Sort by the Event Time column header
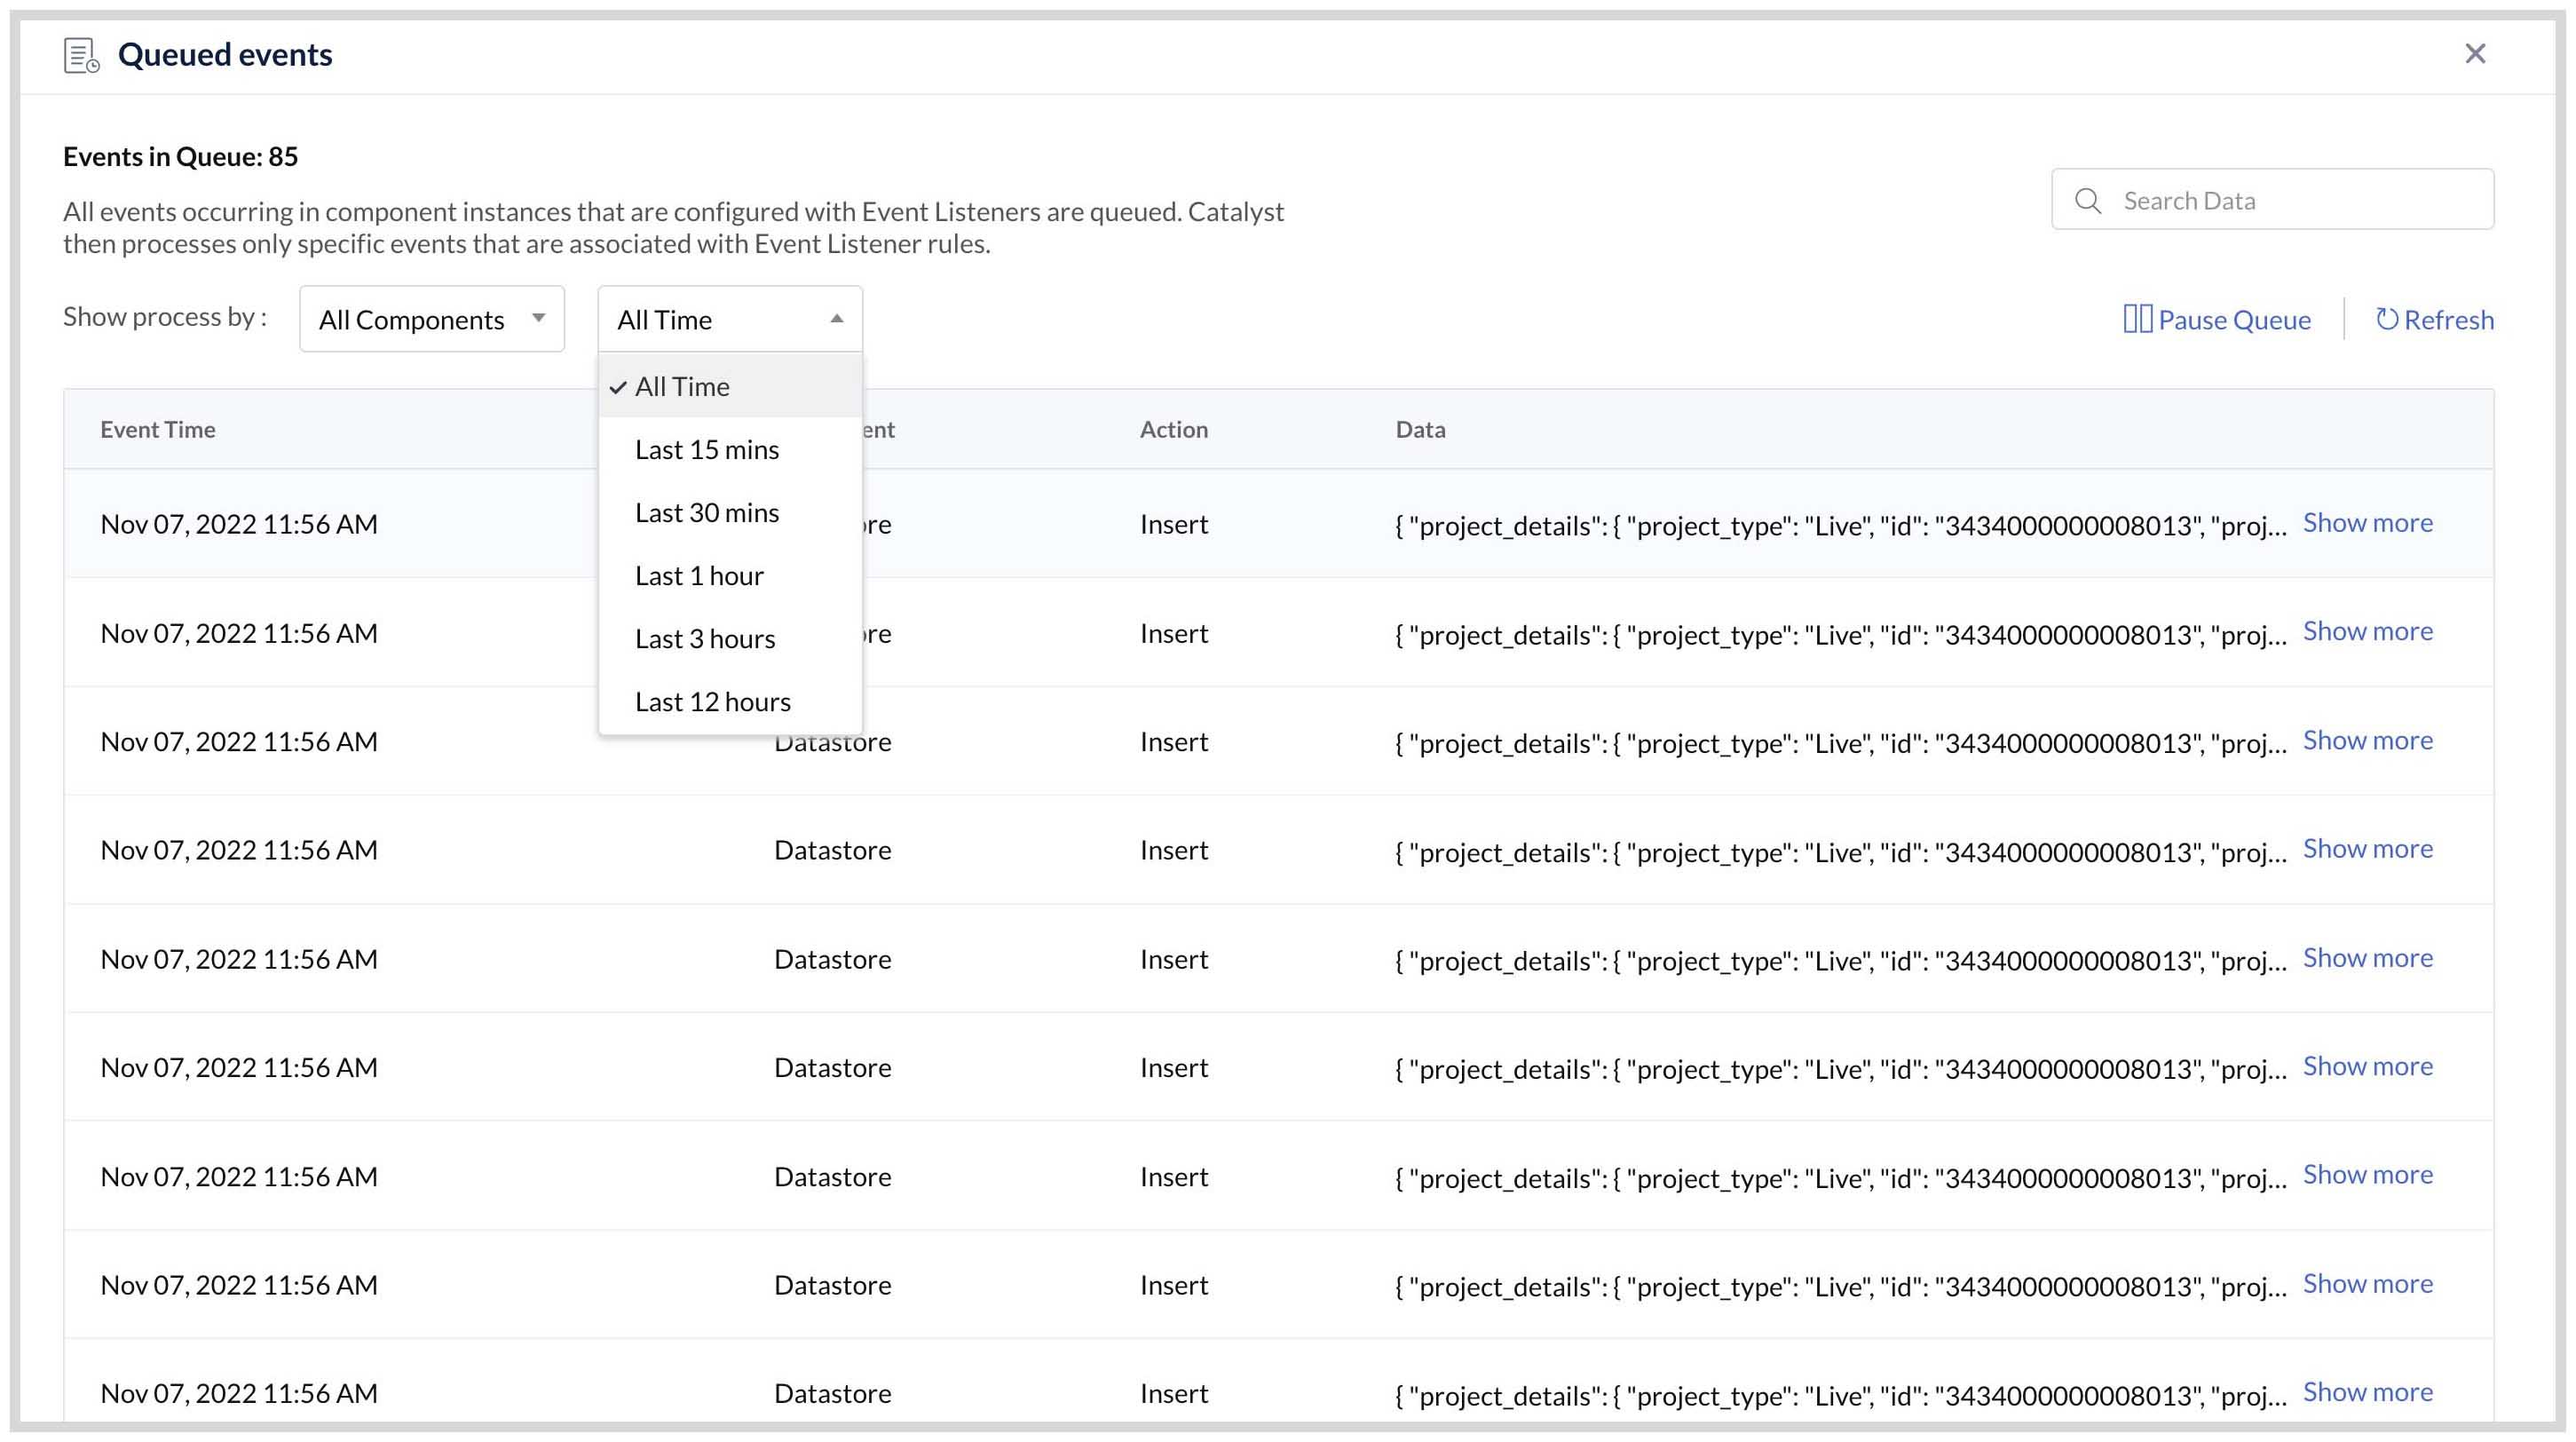2576x1442 pixels. [x=158, y=428]
